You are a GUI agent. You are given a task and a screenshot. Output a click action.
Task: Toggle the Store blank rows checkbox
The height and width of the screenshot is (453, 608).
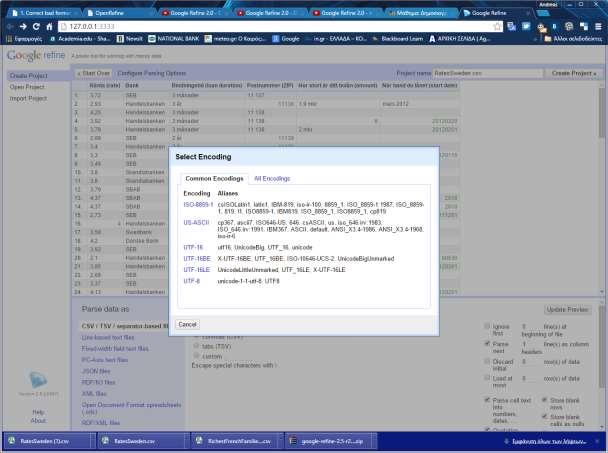pyautogui.click(x=544, y=399)
